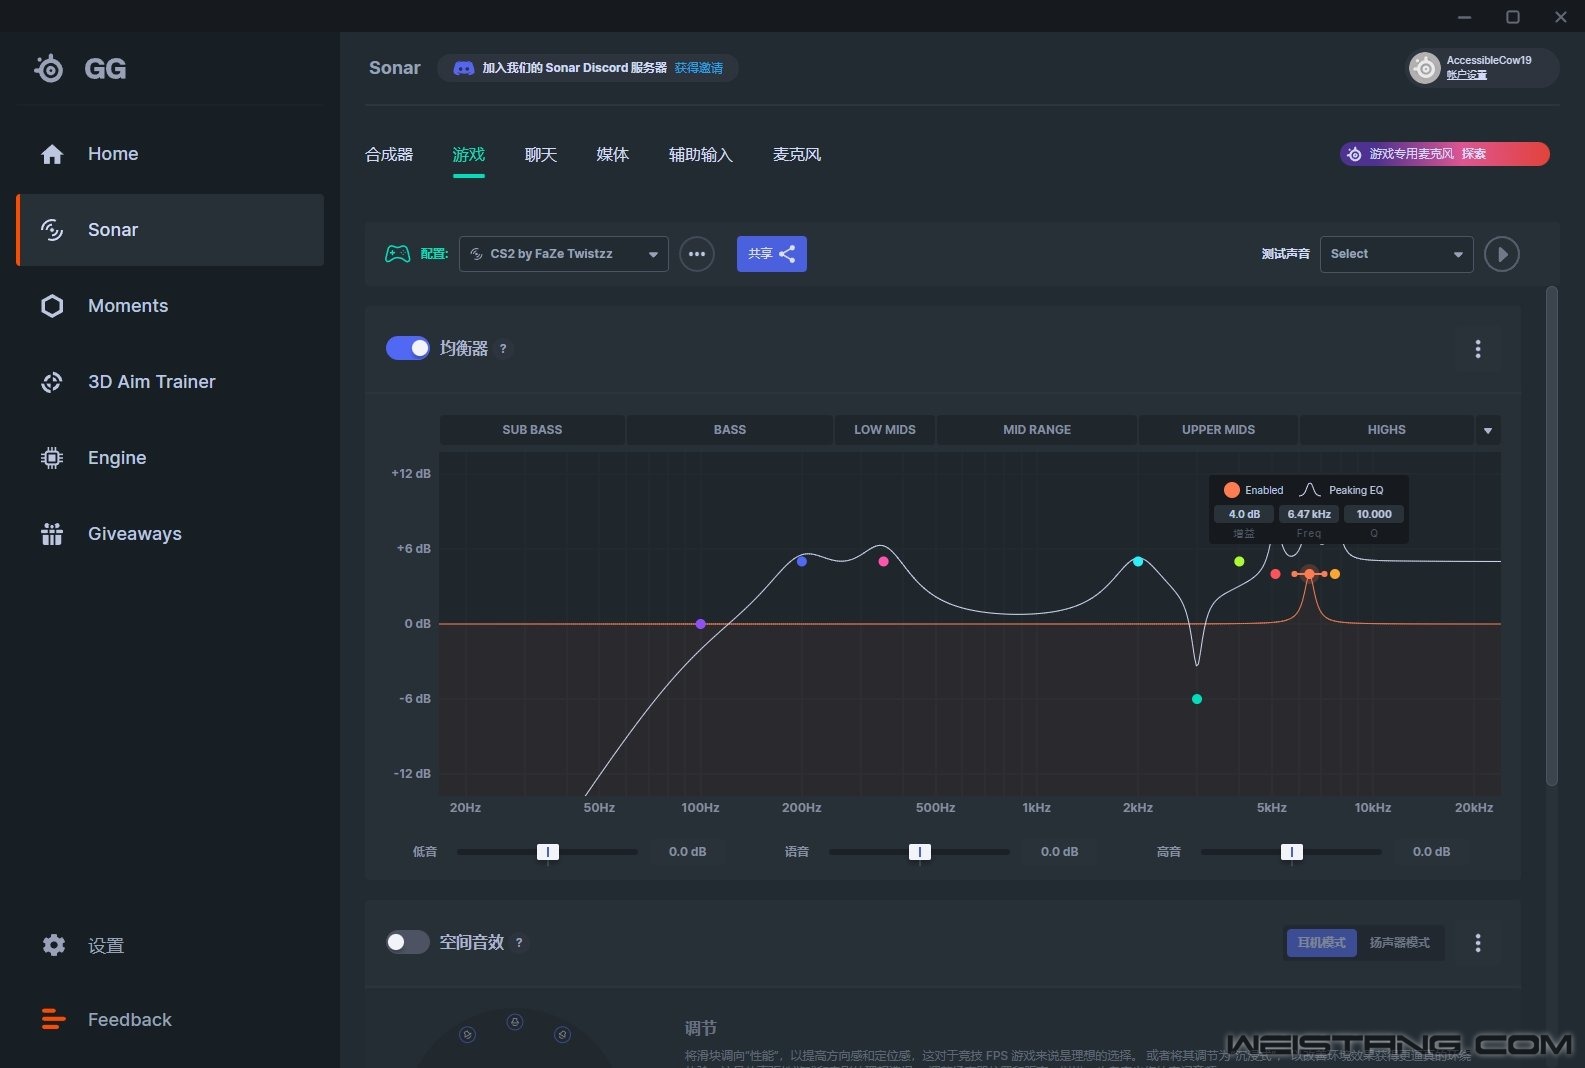Toggle the Enabled band indicator
Screen dimensions: 1585x1068
[x=1232, y=490]
